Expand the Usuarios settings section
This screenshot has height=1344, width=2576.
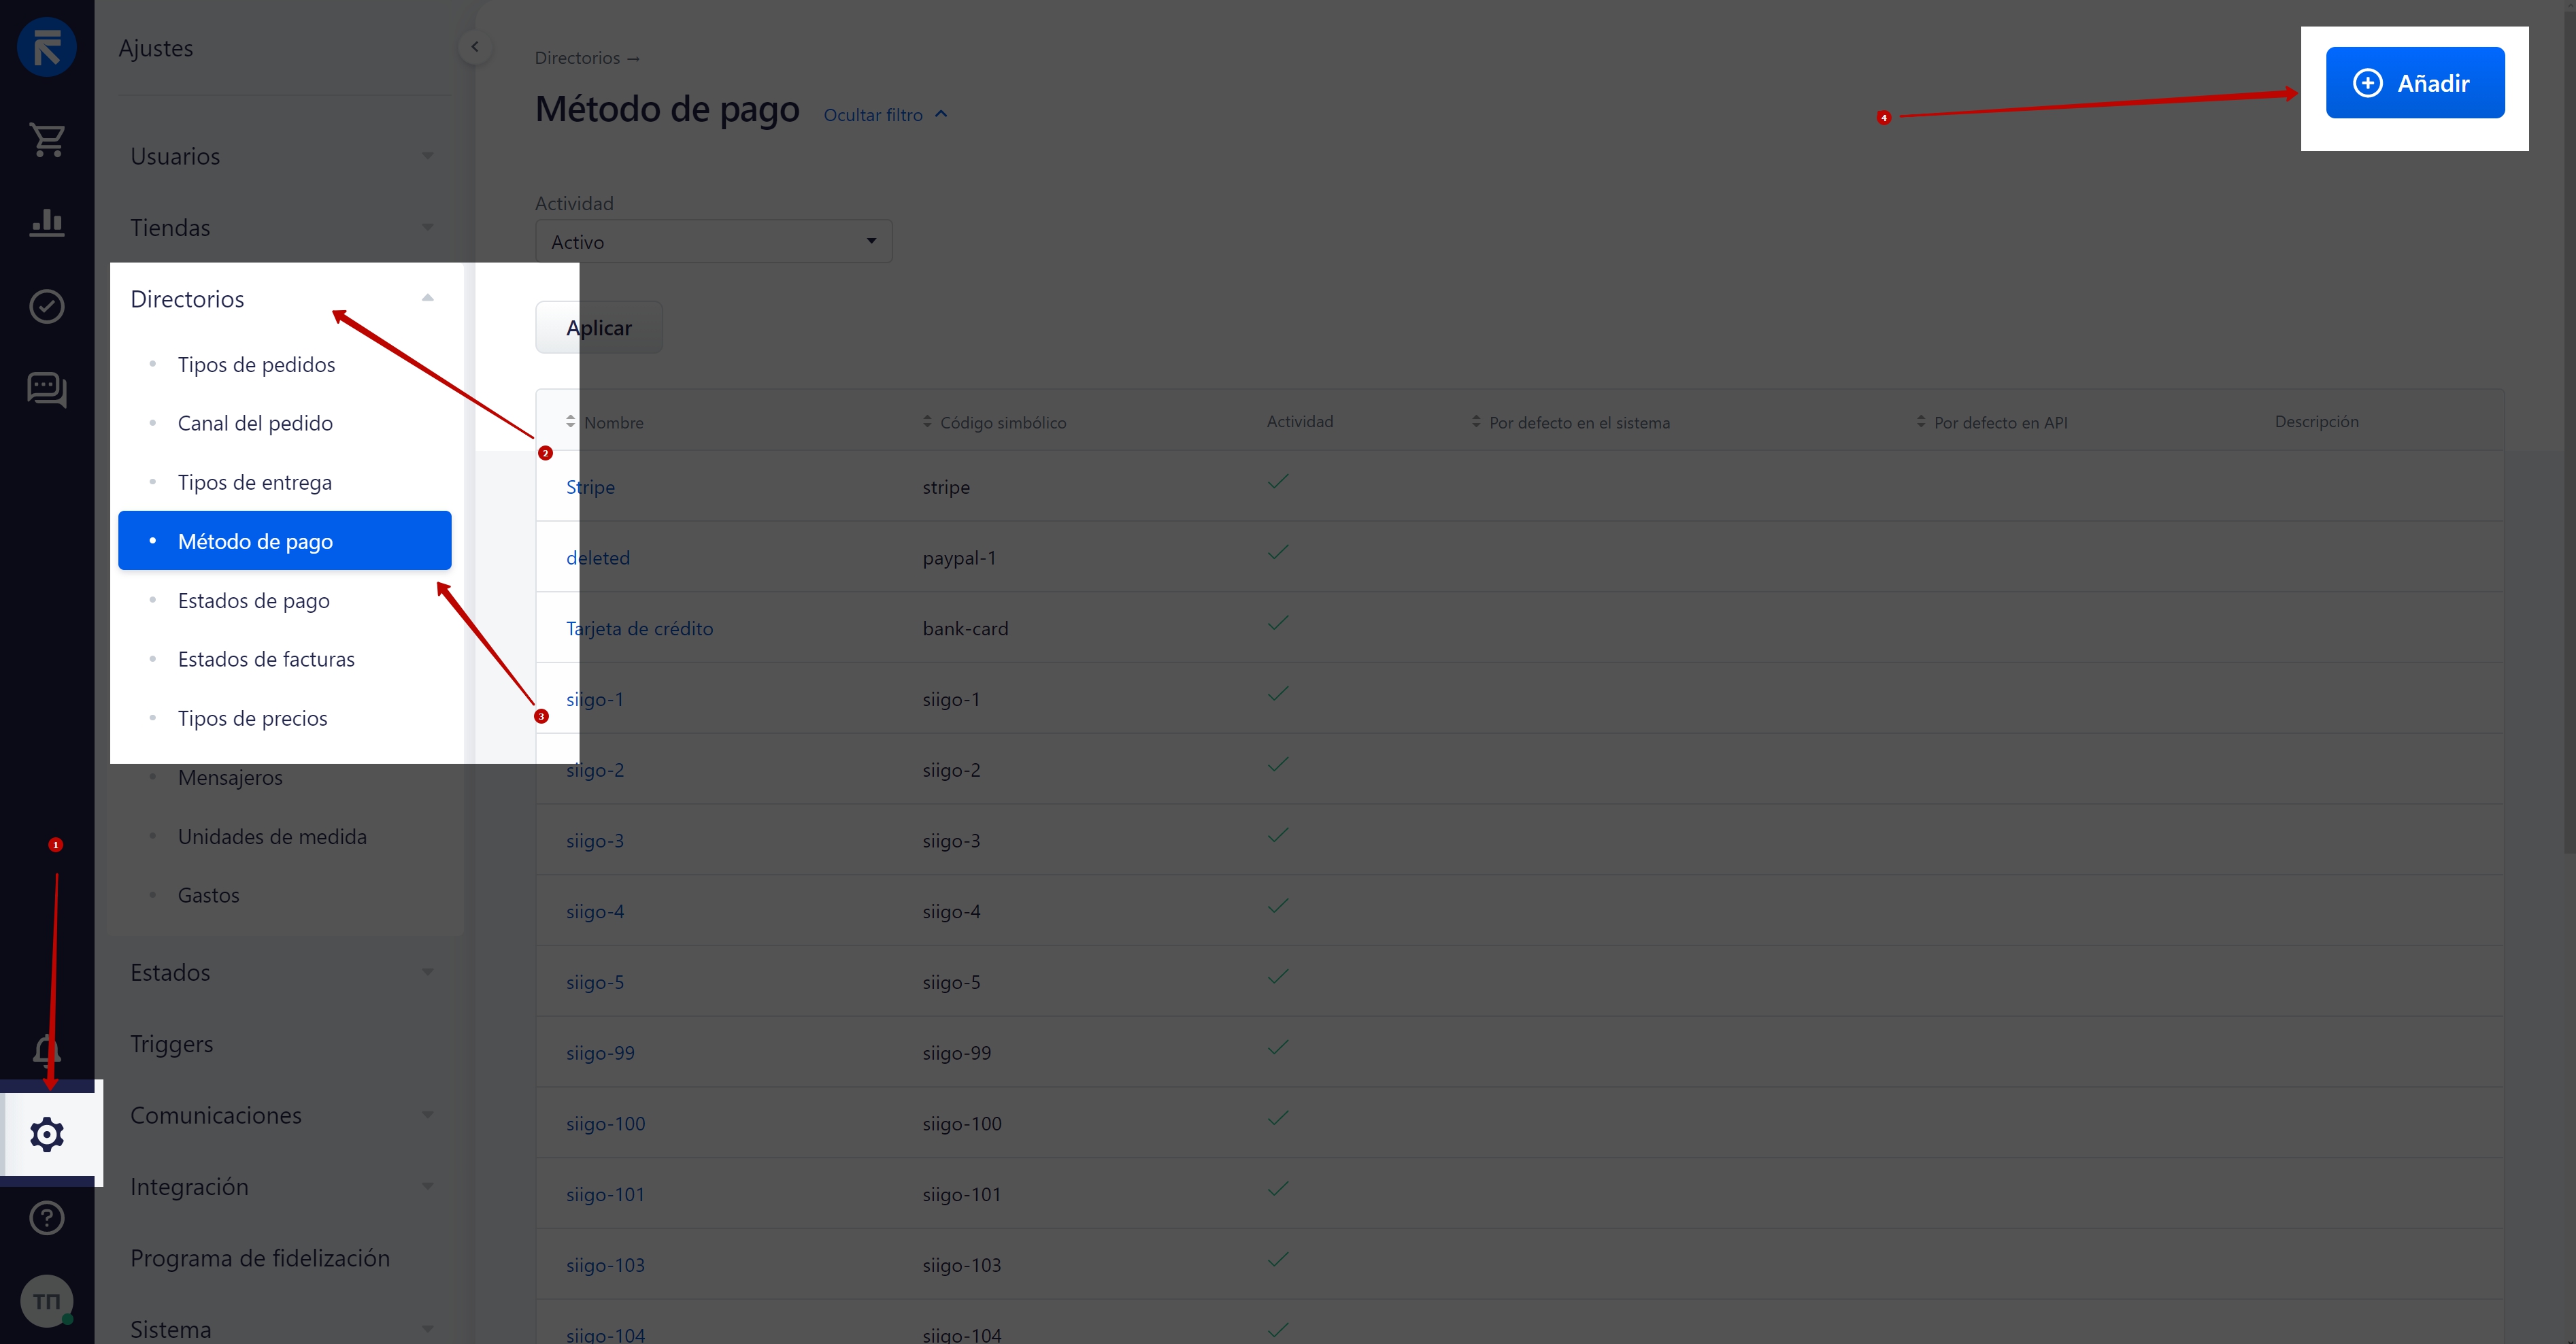(284, 156)
